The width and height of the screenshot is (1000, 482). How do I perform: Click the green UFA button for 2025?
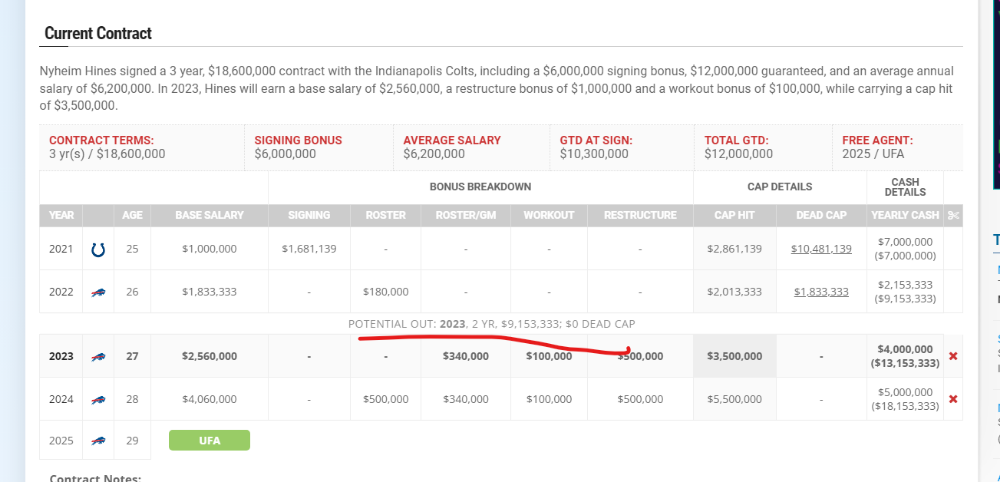209,441
